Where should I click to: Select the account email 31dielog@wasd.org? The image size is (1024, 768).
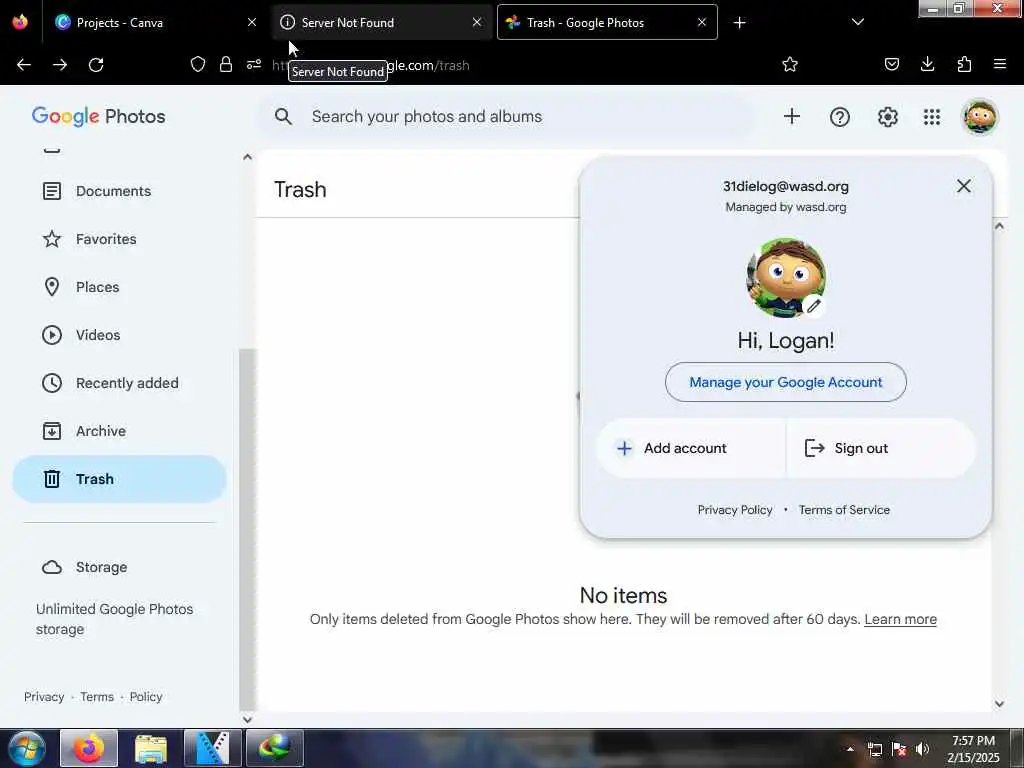coord(786,187)
